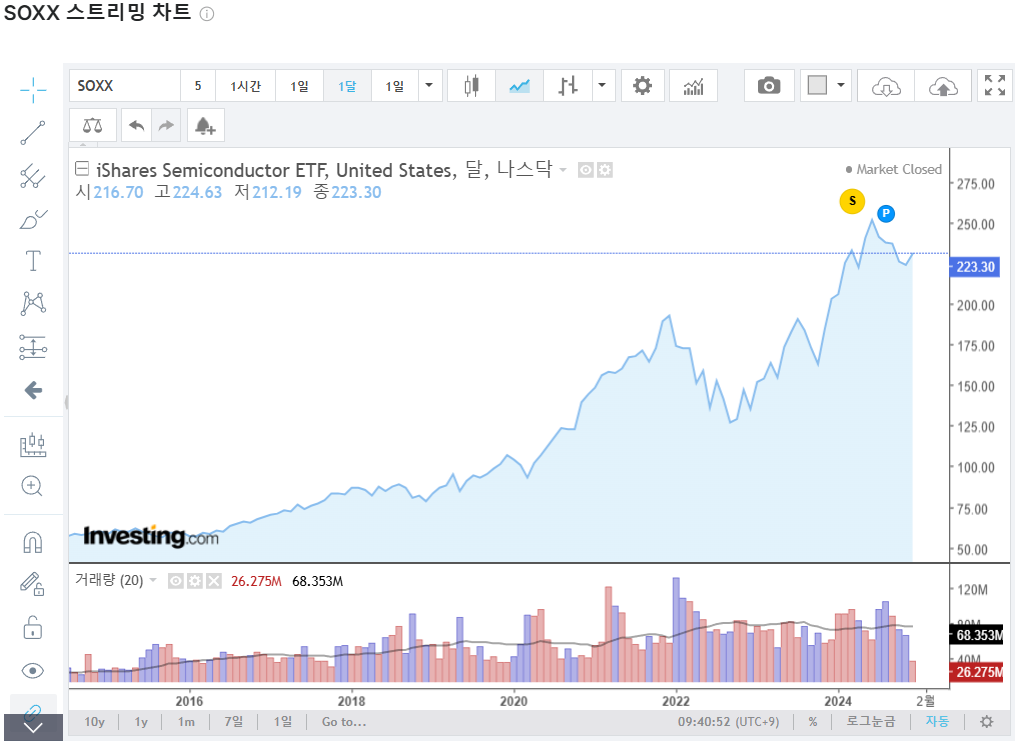Switch to candlestick chart style

point(471,85)
